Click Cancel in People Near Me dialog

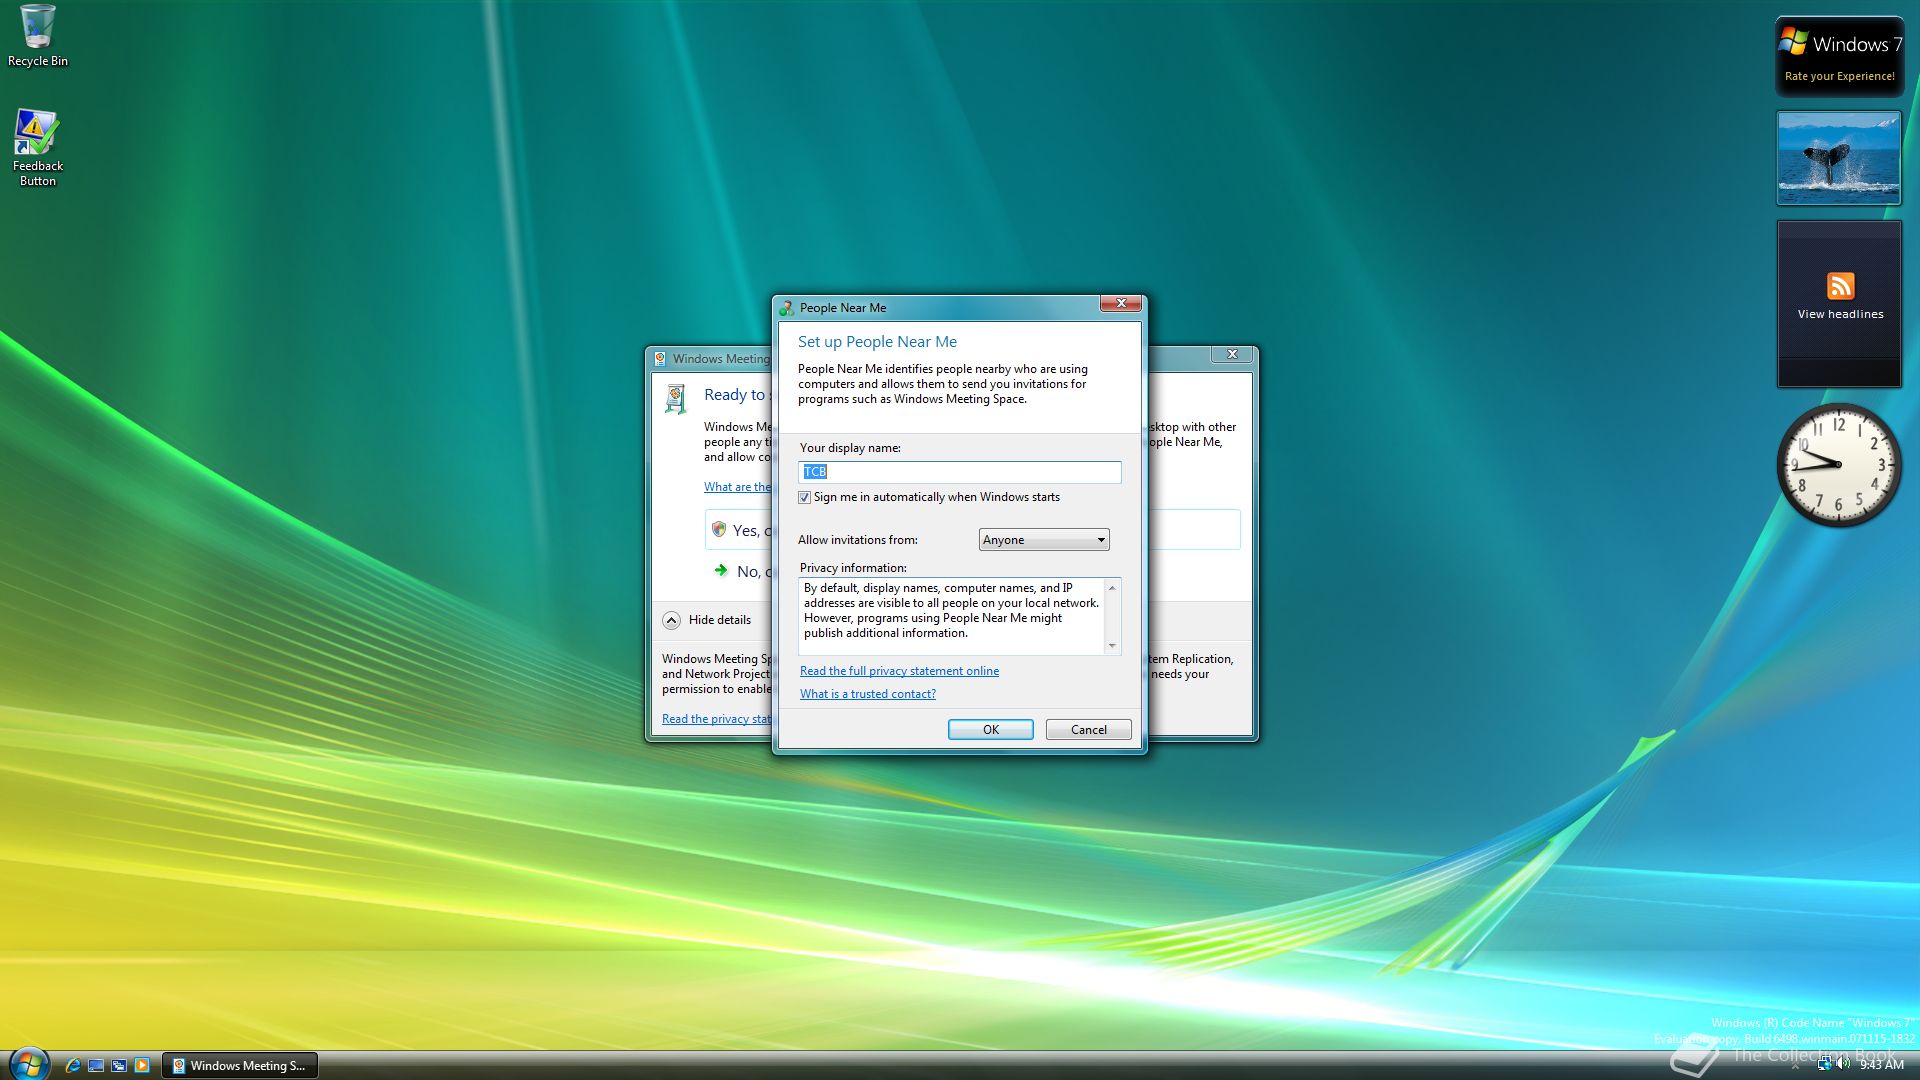(x=1088, y=730)
